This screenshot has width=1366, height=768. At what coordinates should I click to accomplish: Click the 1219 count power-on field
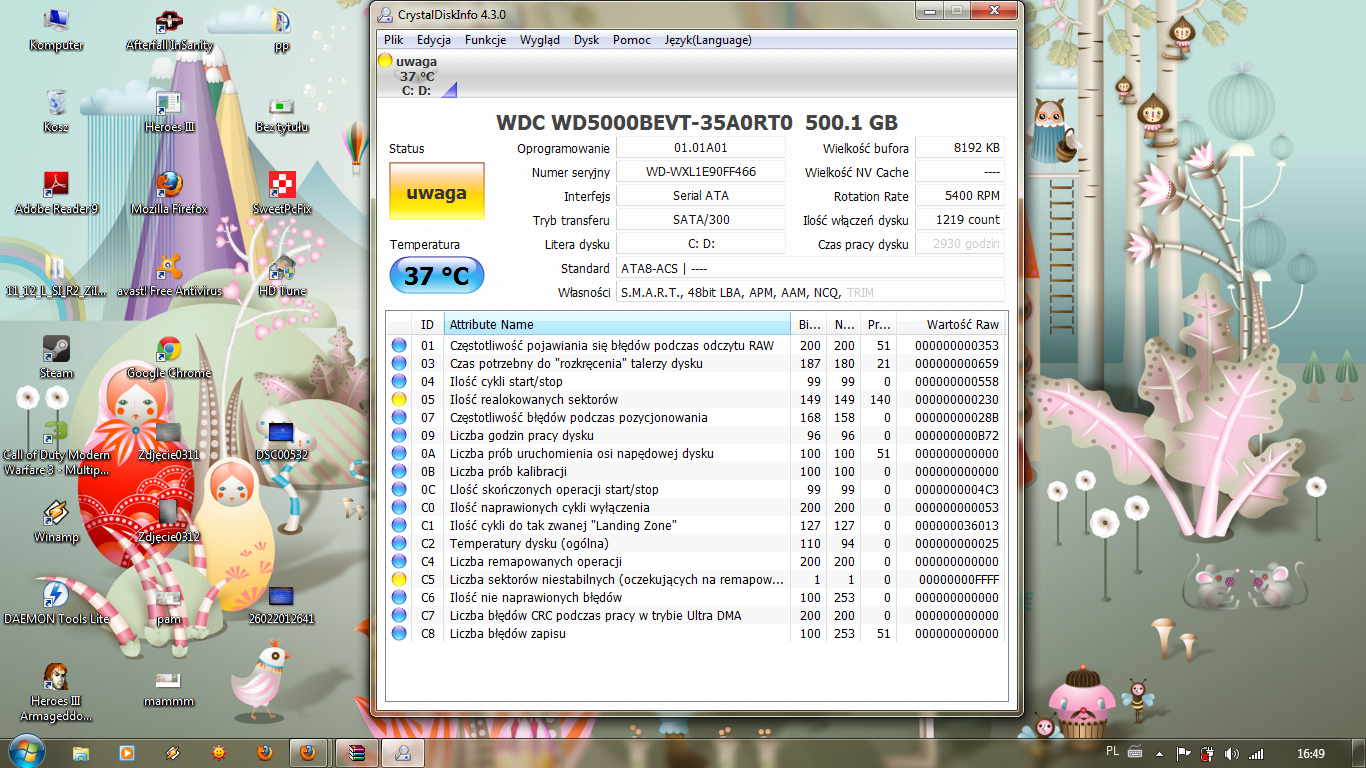tap(959, 220)
